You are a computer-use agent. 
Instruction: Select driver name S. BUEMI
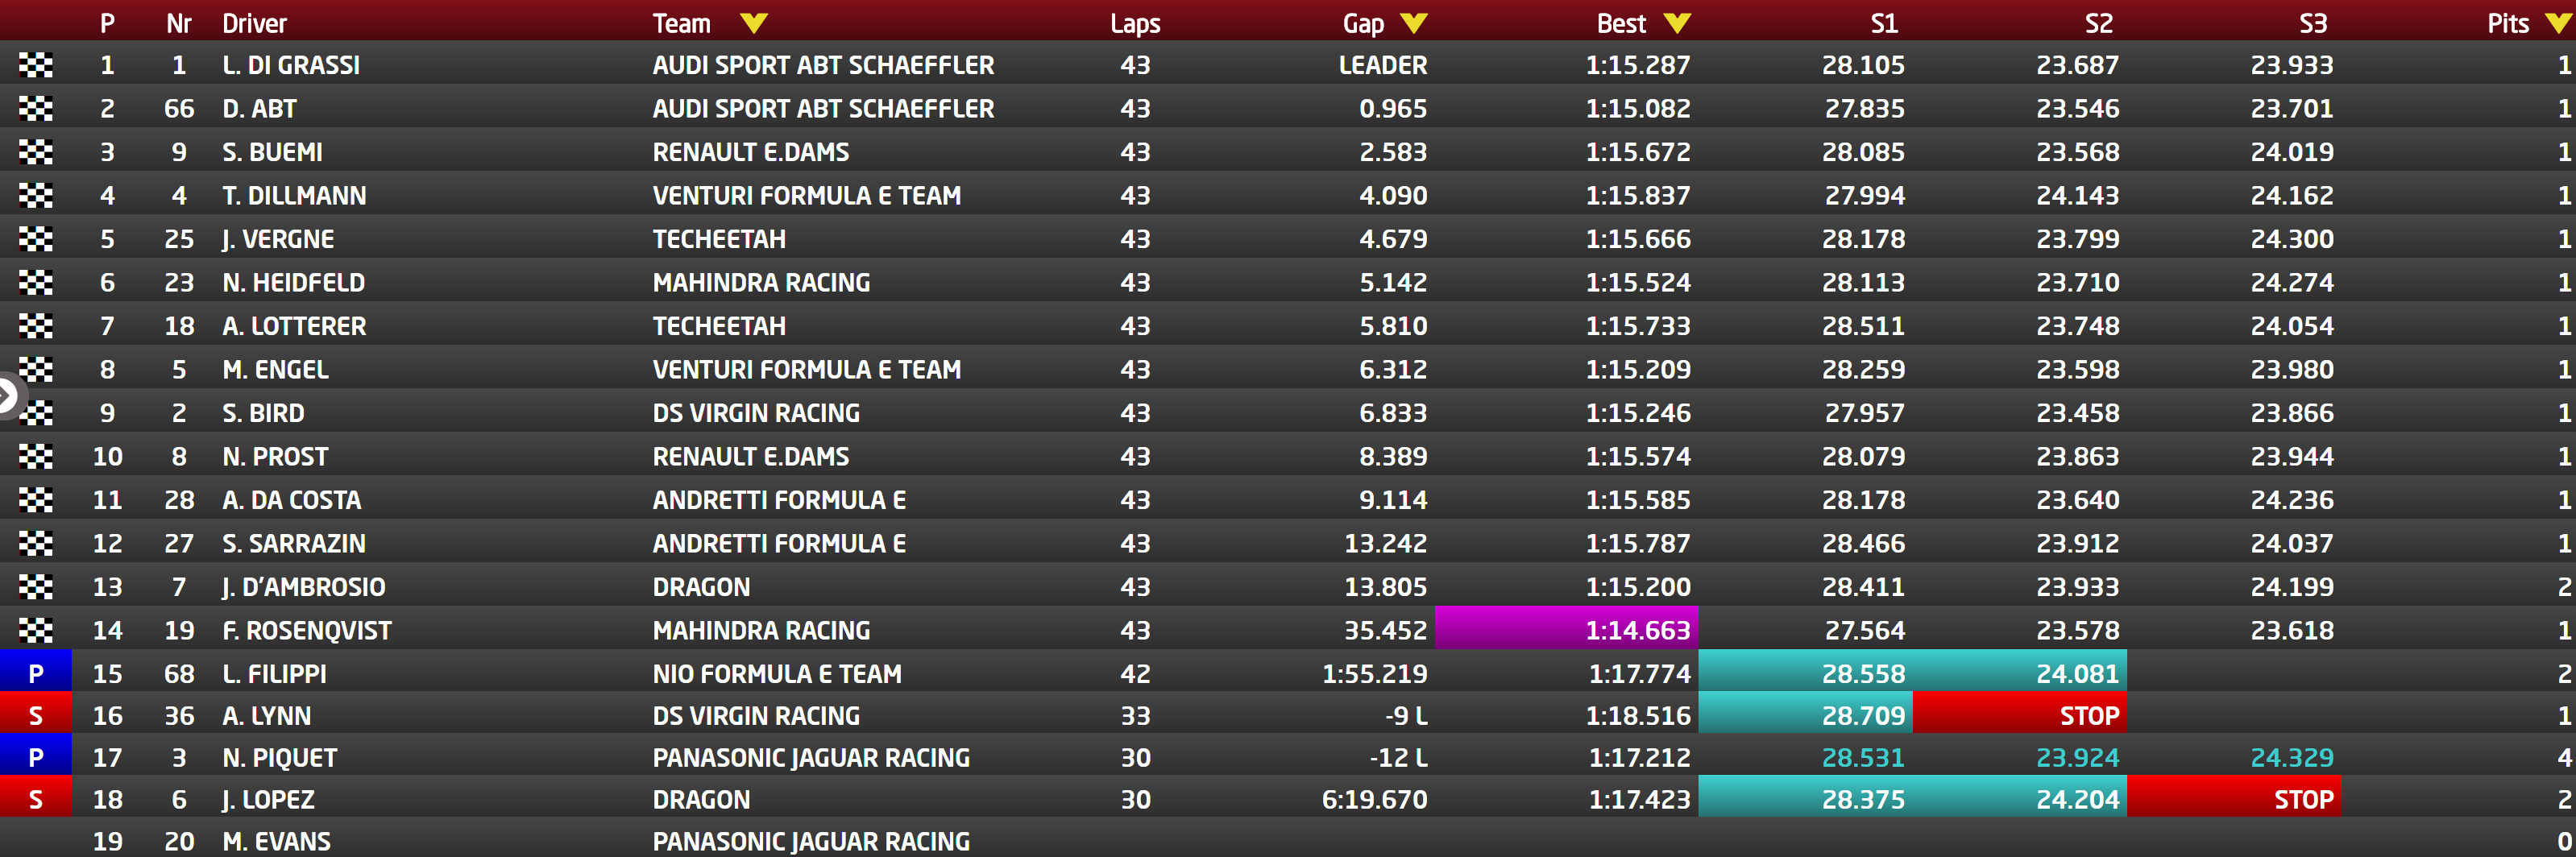point(272,152)
